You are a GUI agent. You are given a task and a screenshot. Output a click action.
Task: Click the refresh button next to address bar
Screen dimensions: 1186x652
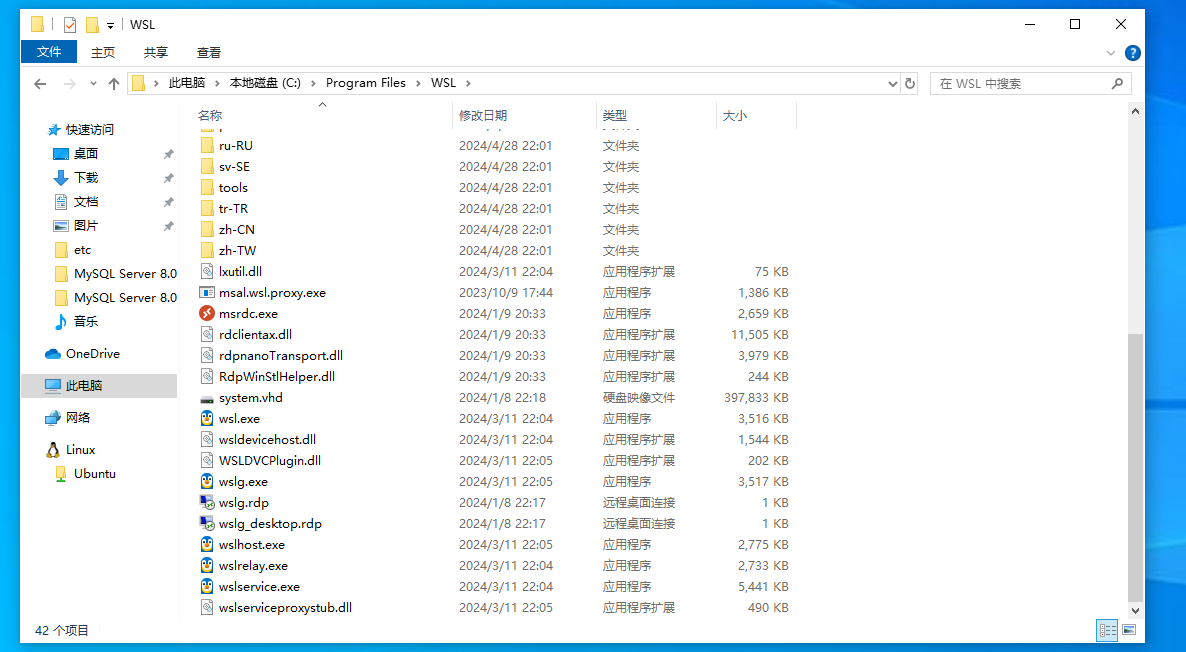(910, 83)
